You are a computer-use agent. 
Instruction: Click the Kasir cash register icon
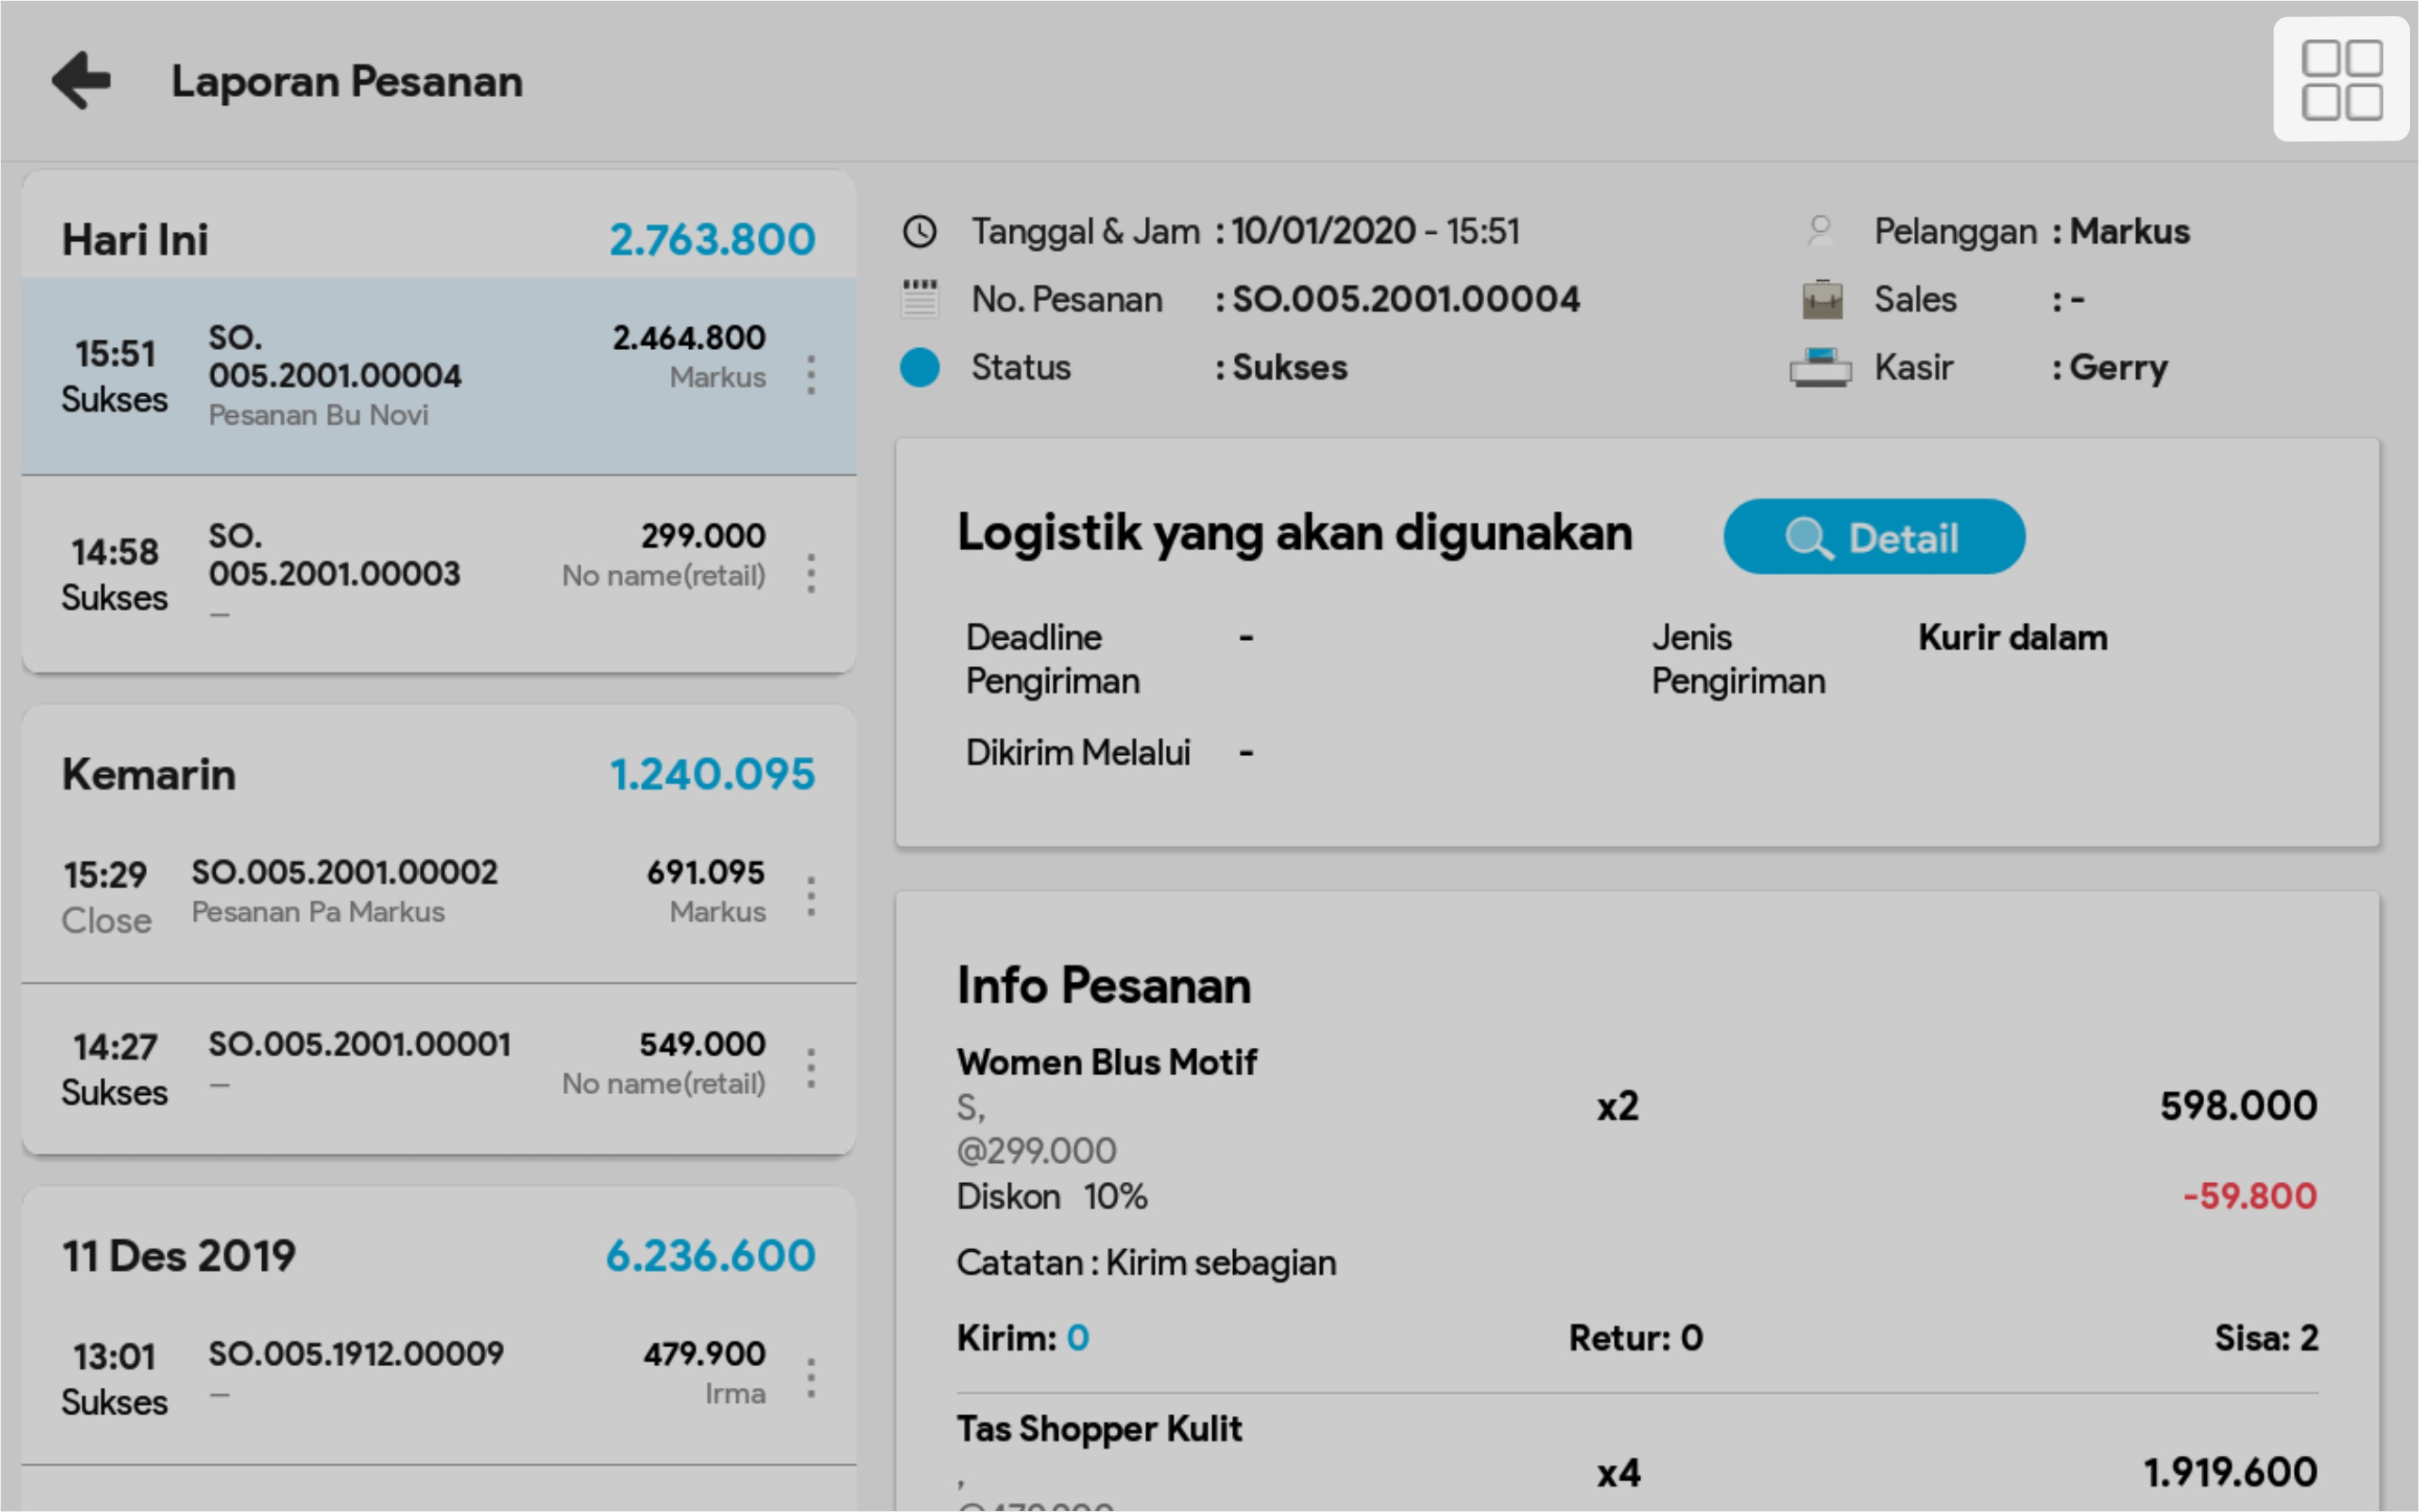tap(1820, 367)
